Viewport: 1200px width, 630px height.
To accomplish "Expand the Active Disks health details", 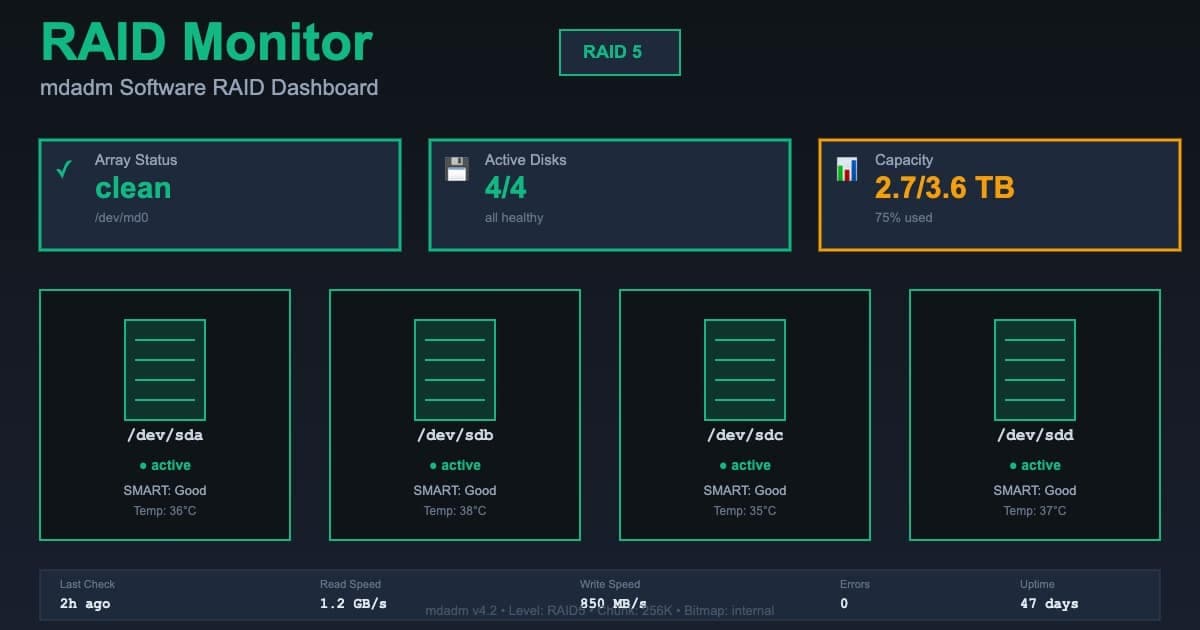I will pos(610,194).
